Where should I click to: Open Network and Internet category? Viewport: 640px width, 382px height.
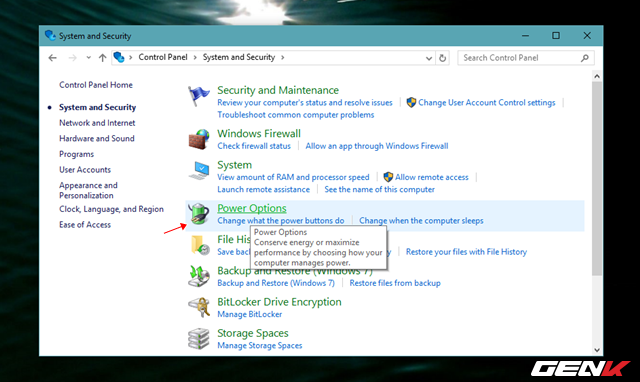coord(97,123)
